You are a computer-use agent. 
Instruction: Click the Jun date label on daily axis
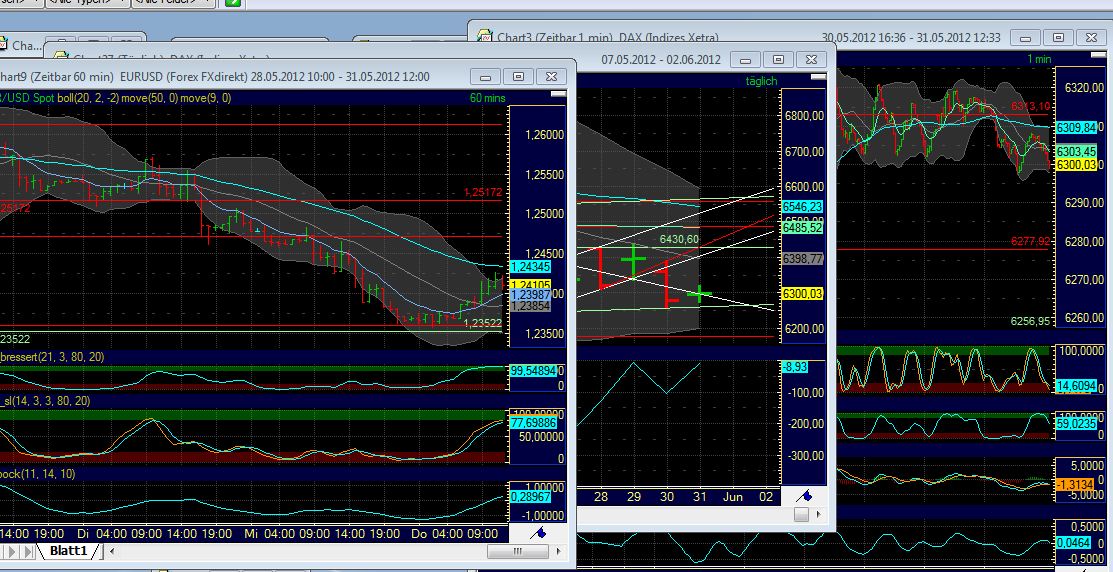tap(733, 497)
